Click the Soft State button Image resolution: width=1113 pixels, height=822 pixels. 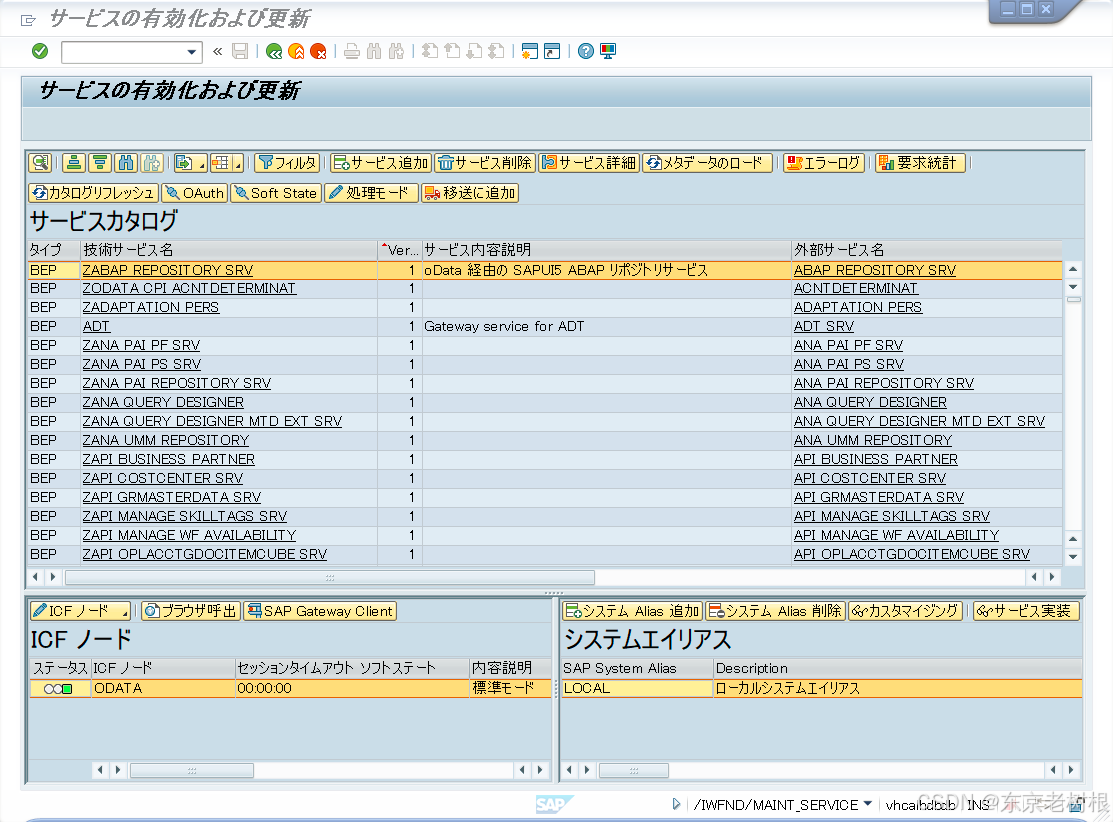click(x=275, y=193)
